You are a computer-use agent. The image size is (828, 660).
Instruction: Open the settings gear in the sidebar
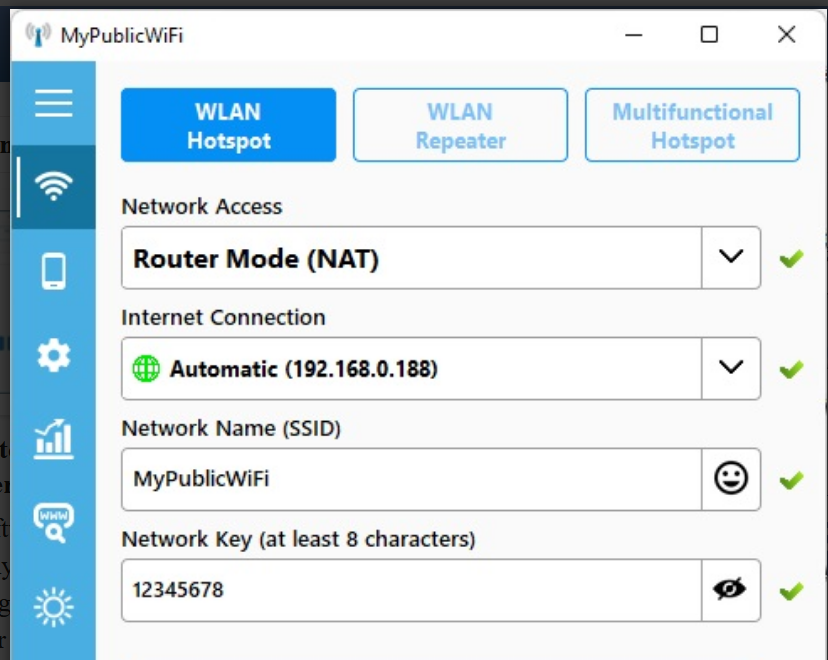coord(54,355)
